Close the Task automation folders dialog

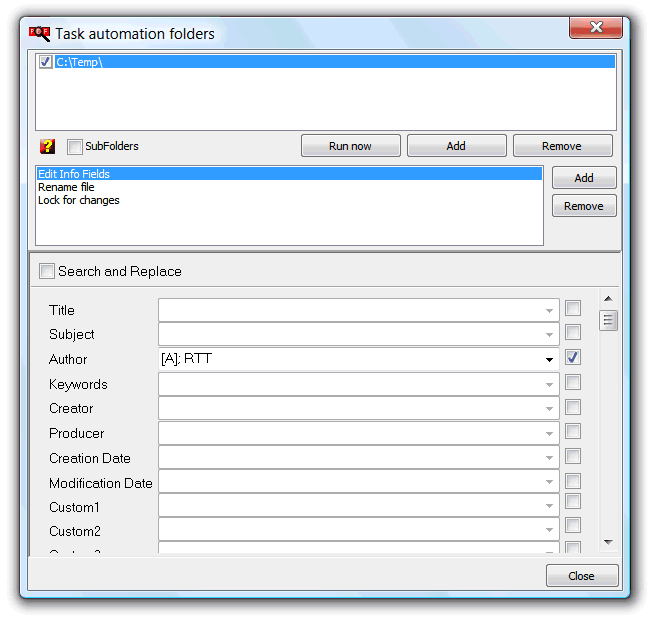click(596, 28)
